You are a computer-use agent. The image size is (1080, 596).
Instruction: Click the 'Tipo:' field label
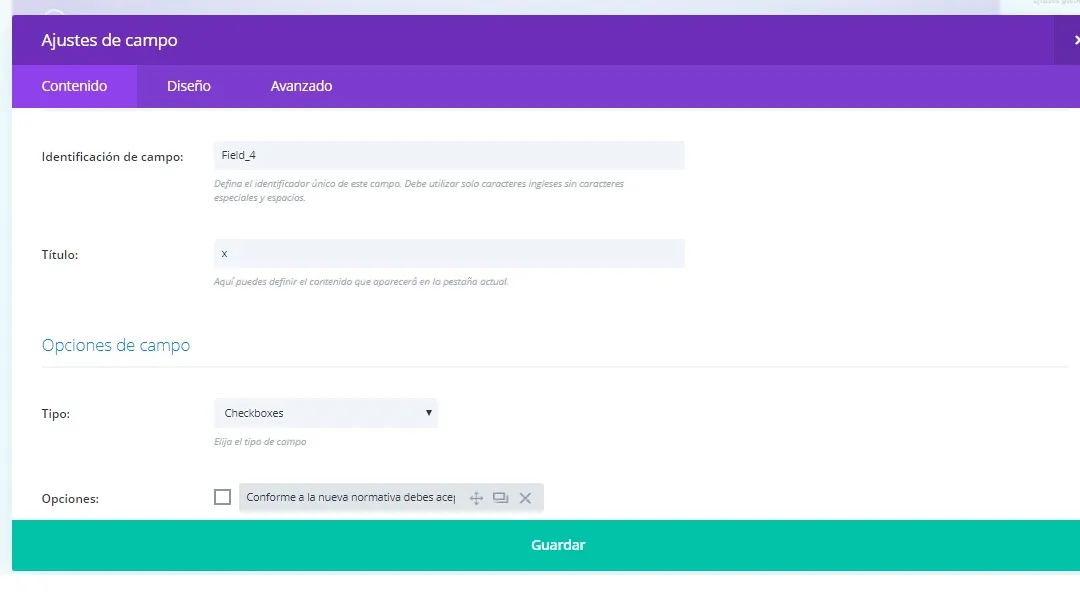coord(56,414)
